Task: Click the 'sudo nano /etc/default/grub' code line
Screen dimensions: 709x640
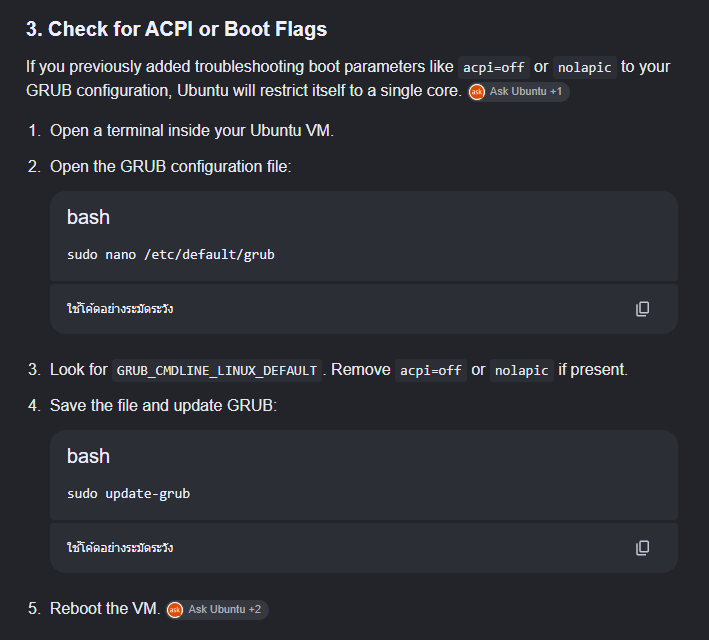Action: pyautogui.click(x=171, y=255)
